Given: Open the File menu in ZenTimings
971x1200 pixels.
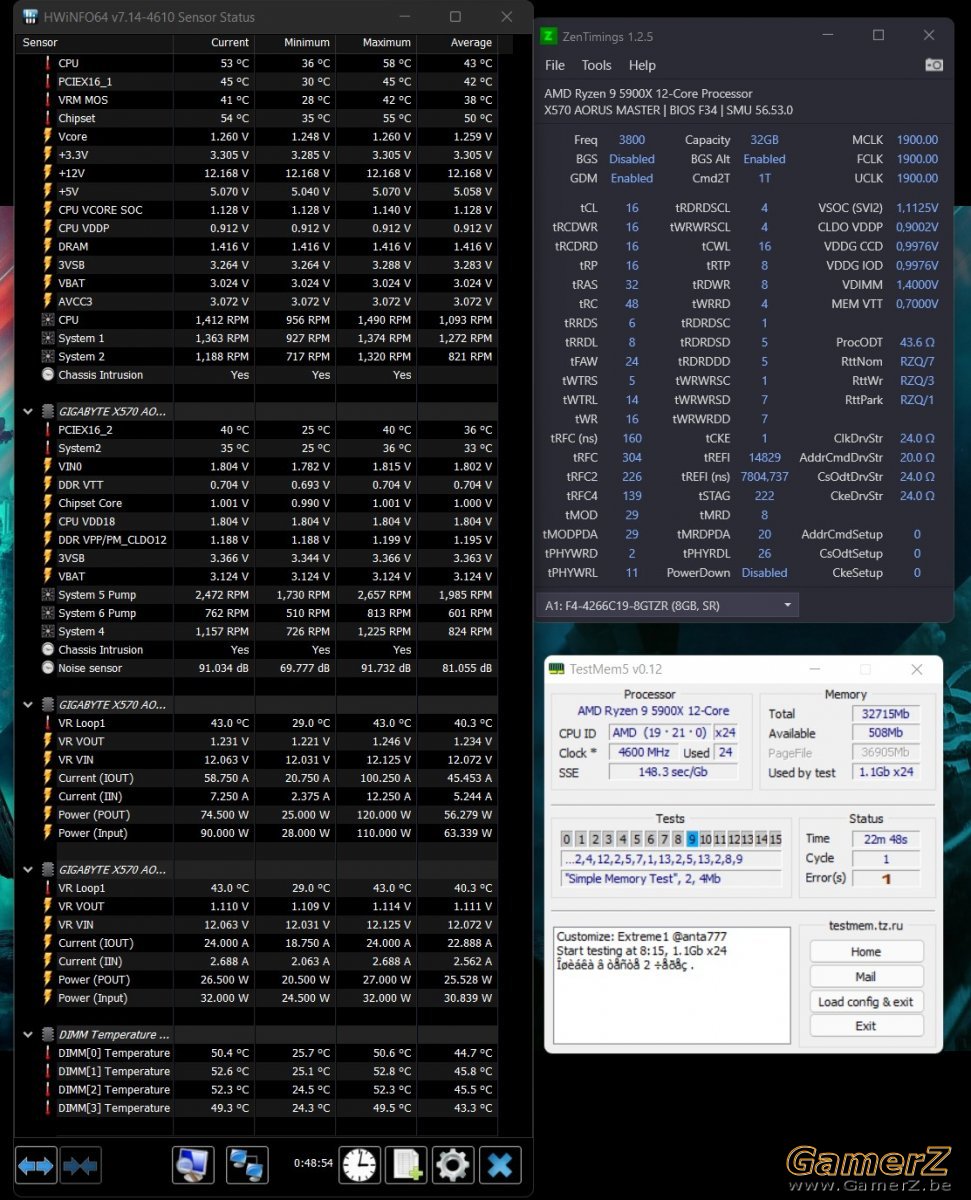Looking at the screenshot, I should pyautogui.click(x=555, y=65).
